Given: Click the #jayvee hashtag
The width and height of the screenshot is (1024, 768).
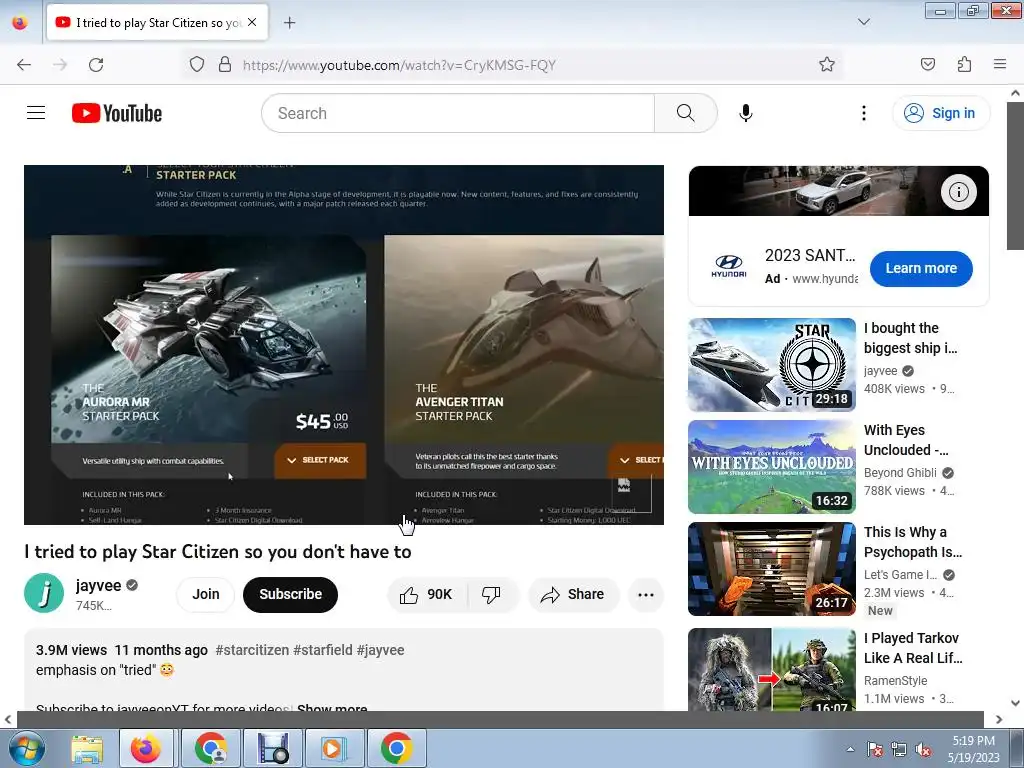Looking at the screenshot, I should [x=380, y=650].
